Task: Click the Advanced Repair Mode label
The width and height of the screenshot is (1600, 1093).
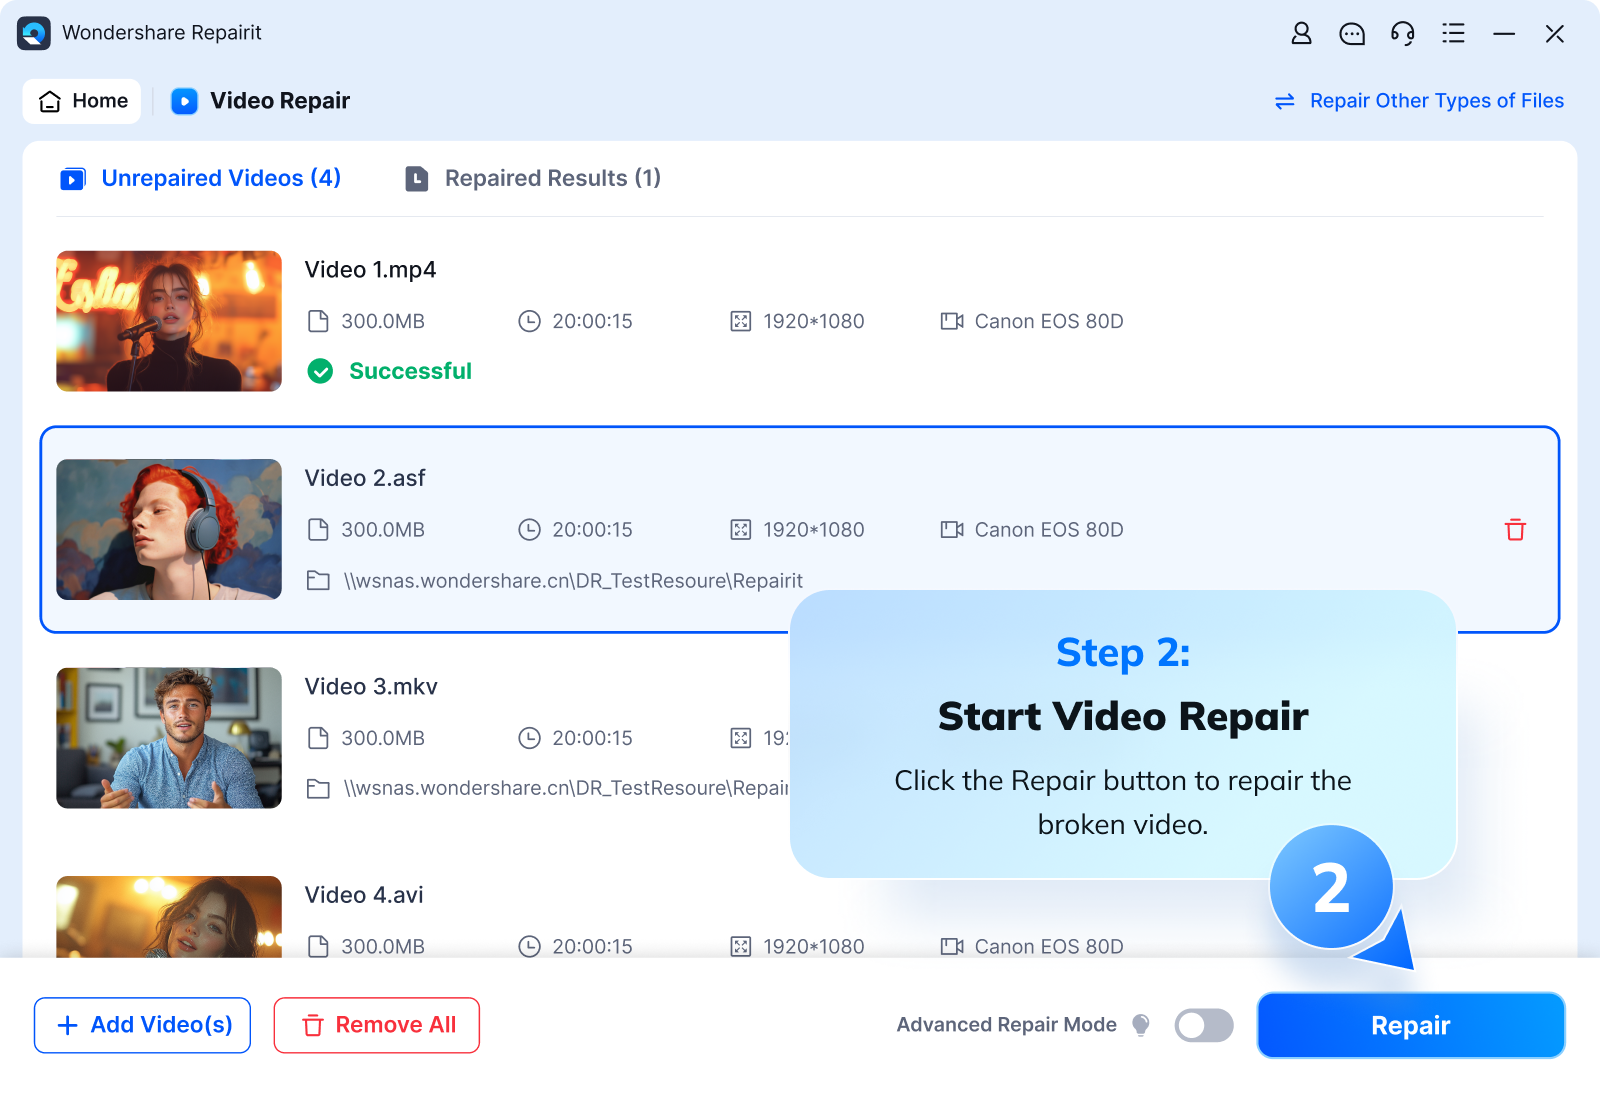Action: [x=1006, y=1025]
